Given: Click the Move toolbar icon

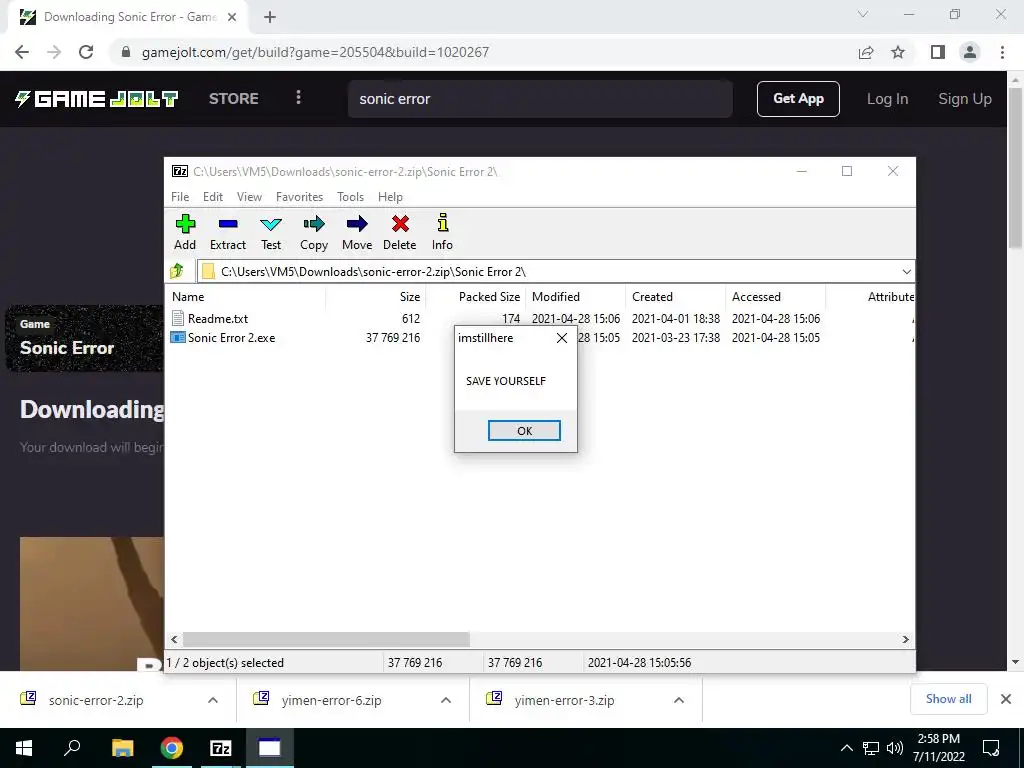Looking at the screenshot, I should pos(357,232).
